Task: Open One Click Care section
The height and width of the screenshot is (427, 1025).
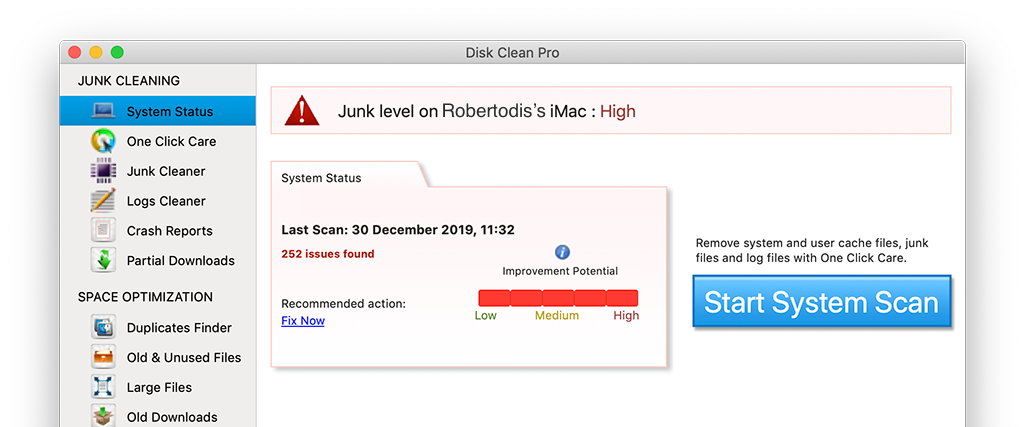Action: 158,141
